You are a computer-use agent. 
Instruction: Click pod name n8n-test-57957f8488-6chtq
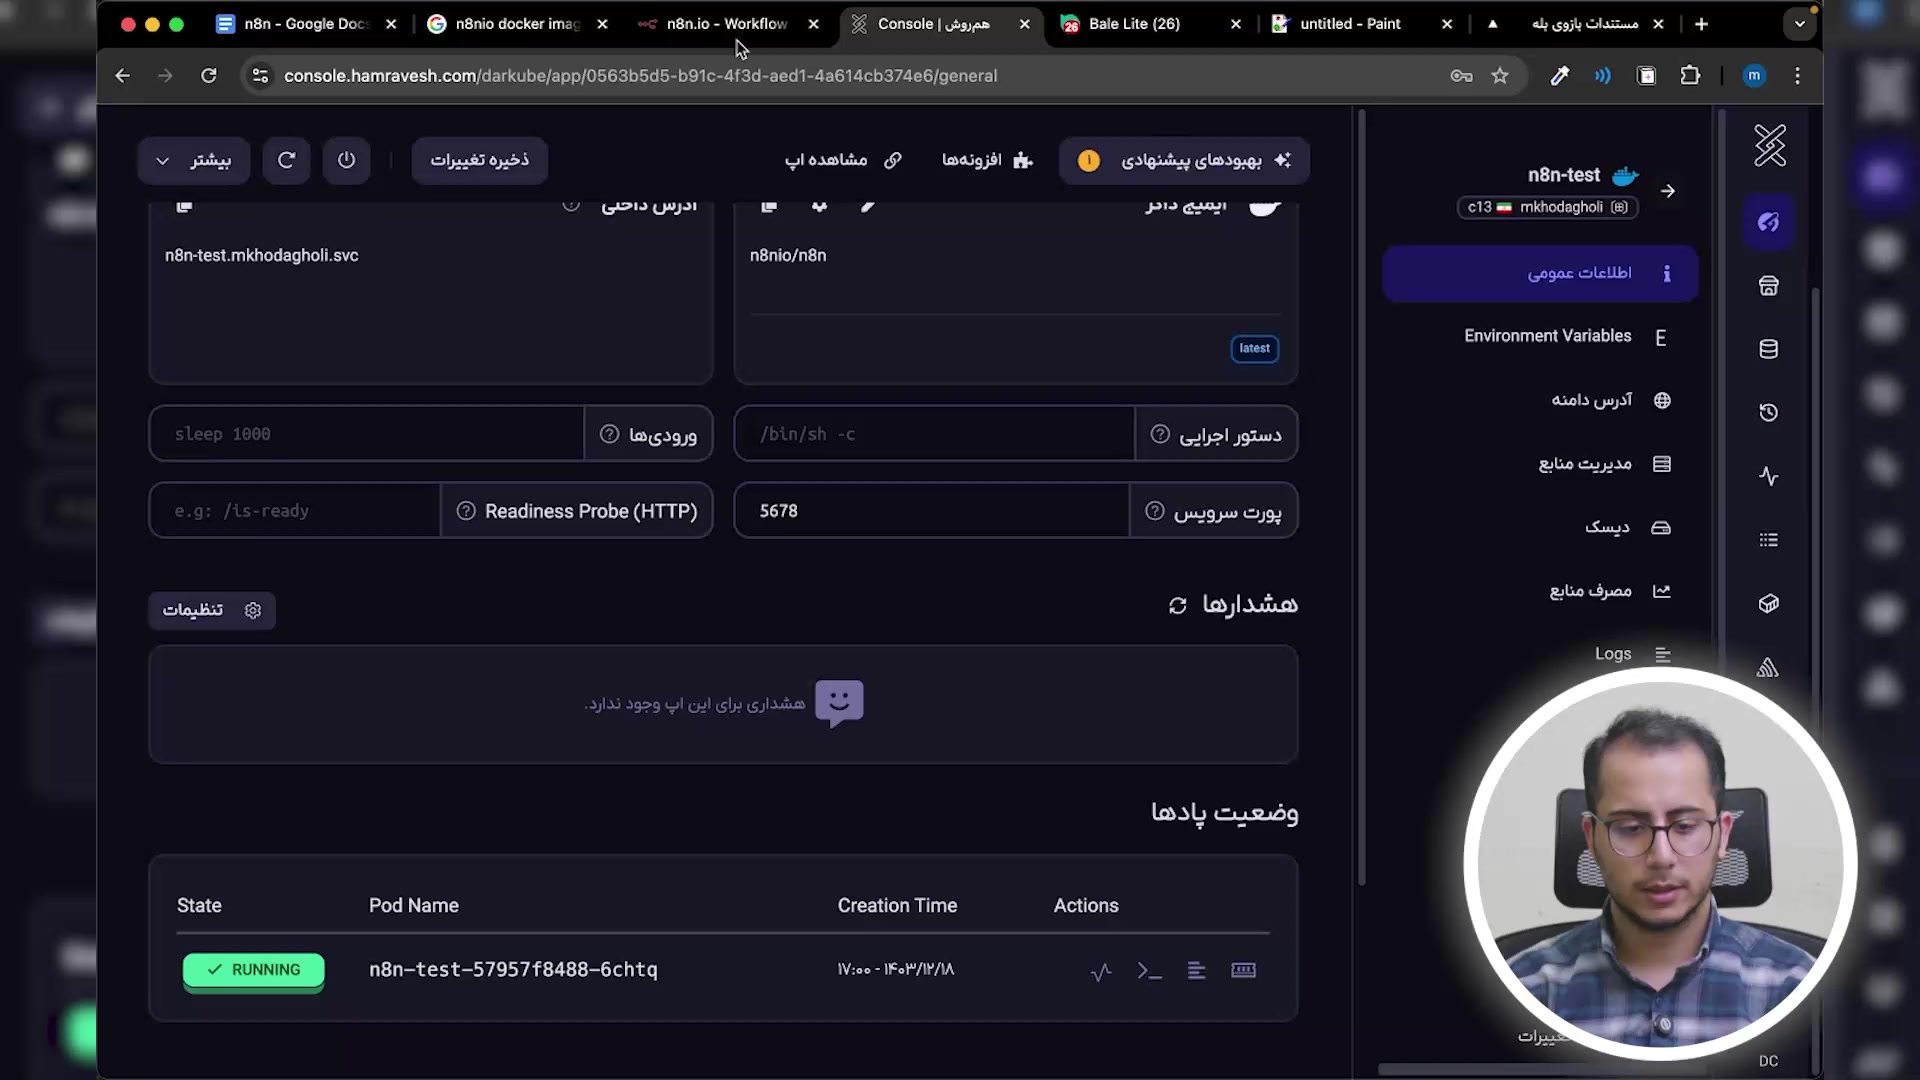coord(513,970)
